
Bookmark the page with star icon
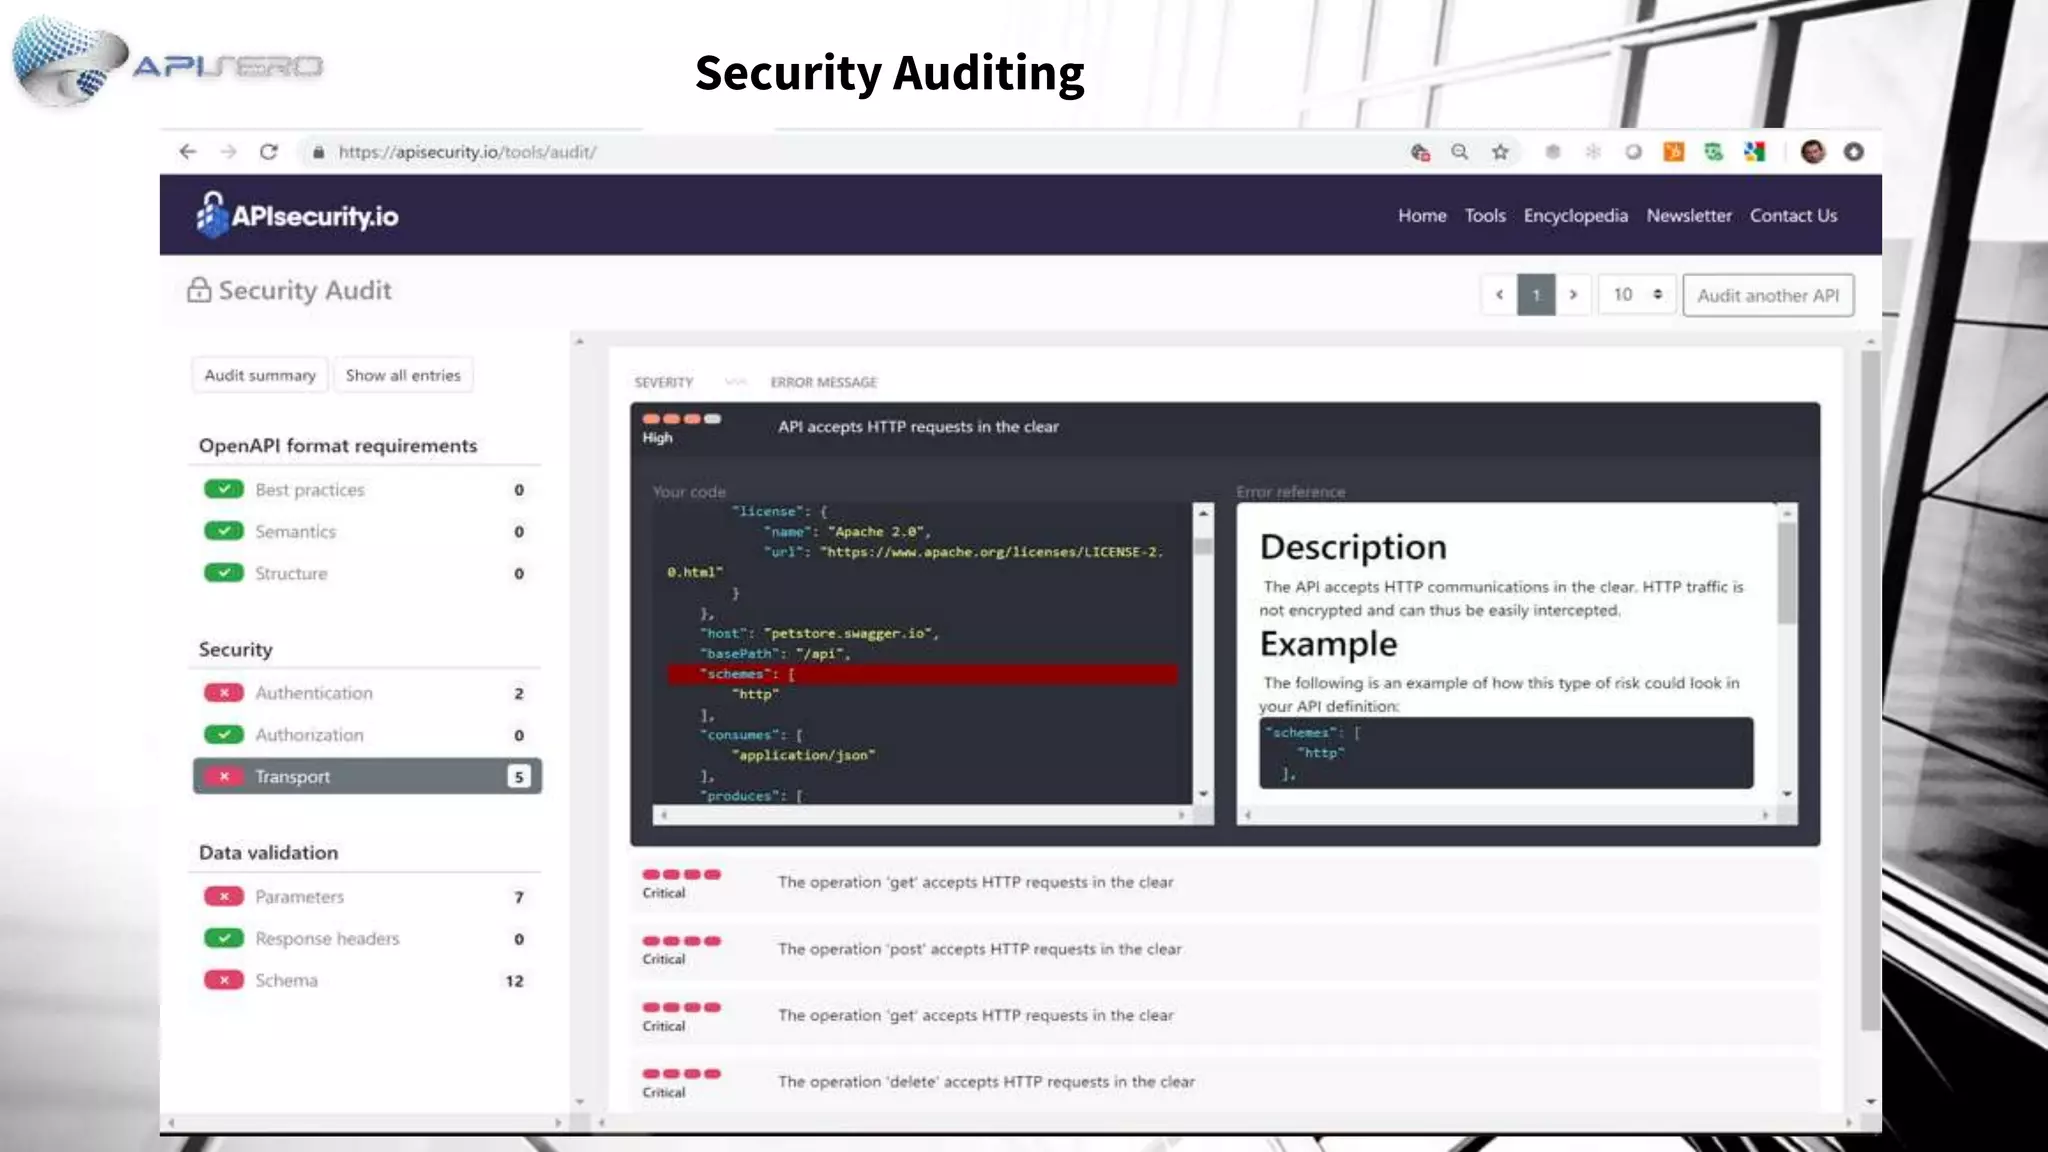coord(1500,152)
